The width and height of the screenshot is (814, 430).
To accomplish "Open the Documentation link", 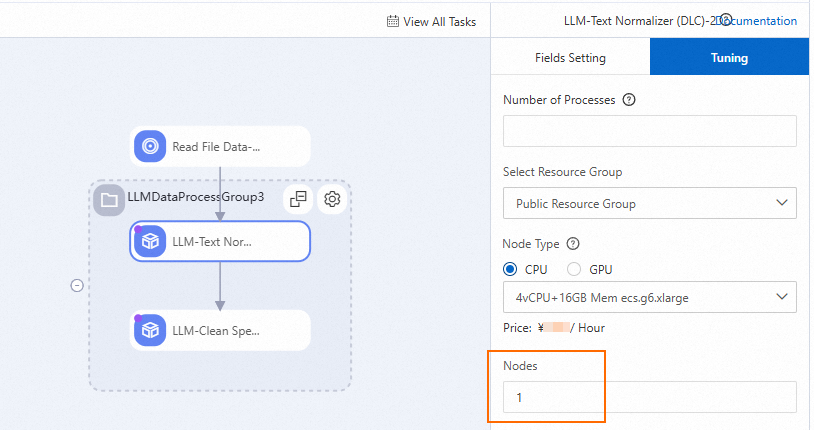I will (x=764, y=20).
